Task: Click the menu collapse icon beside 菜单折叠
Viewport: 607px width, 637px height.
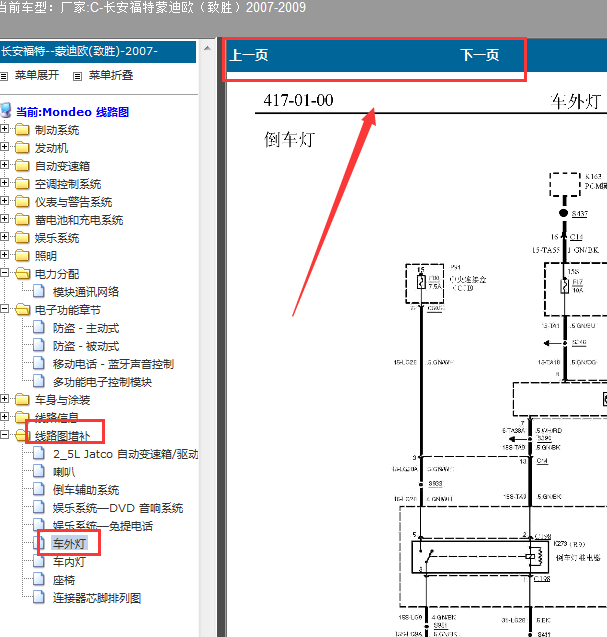Action: [77, 76]
